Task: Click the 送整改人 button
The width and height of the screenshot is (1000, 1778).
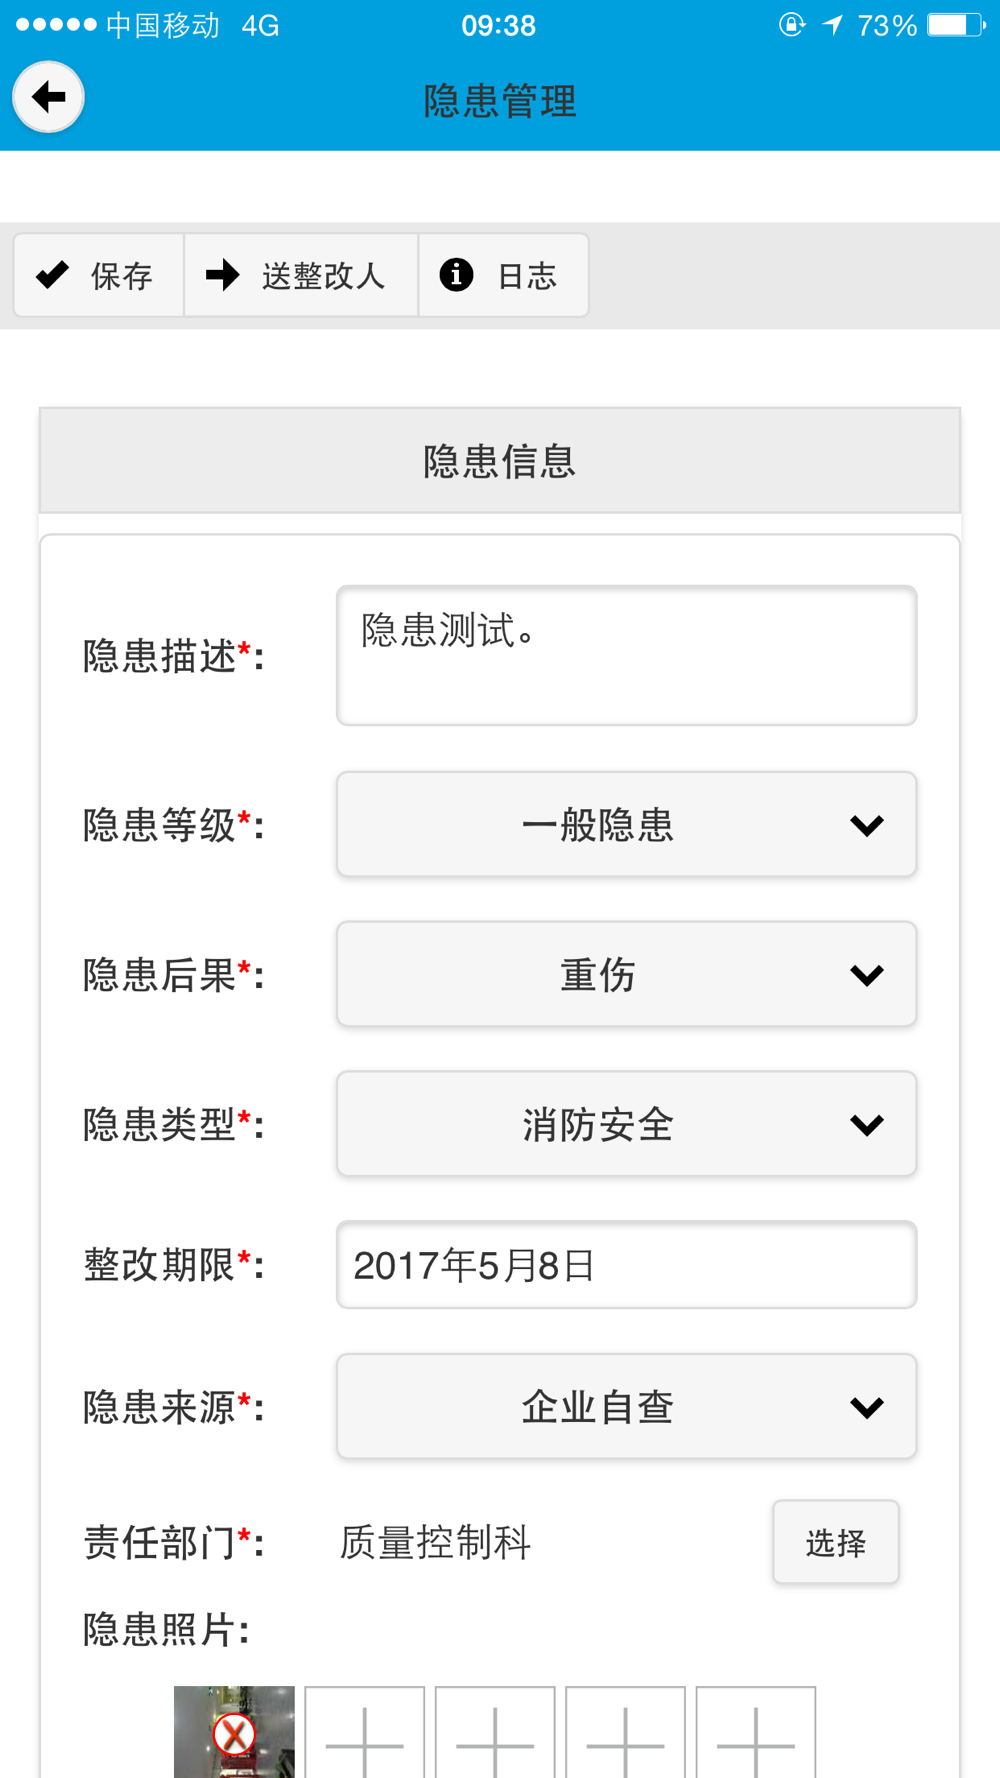Action: pyautogui.click(x=301, y=275)
